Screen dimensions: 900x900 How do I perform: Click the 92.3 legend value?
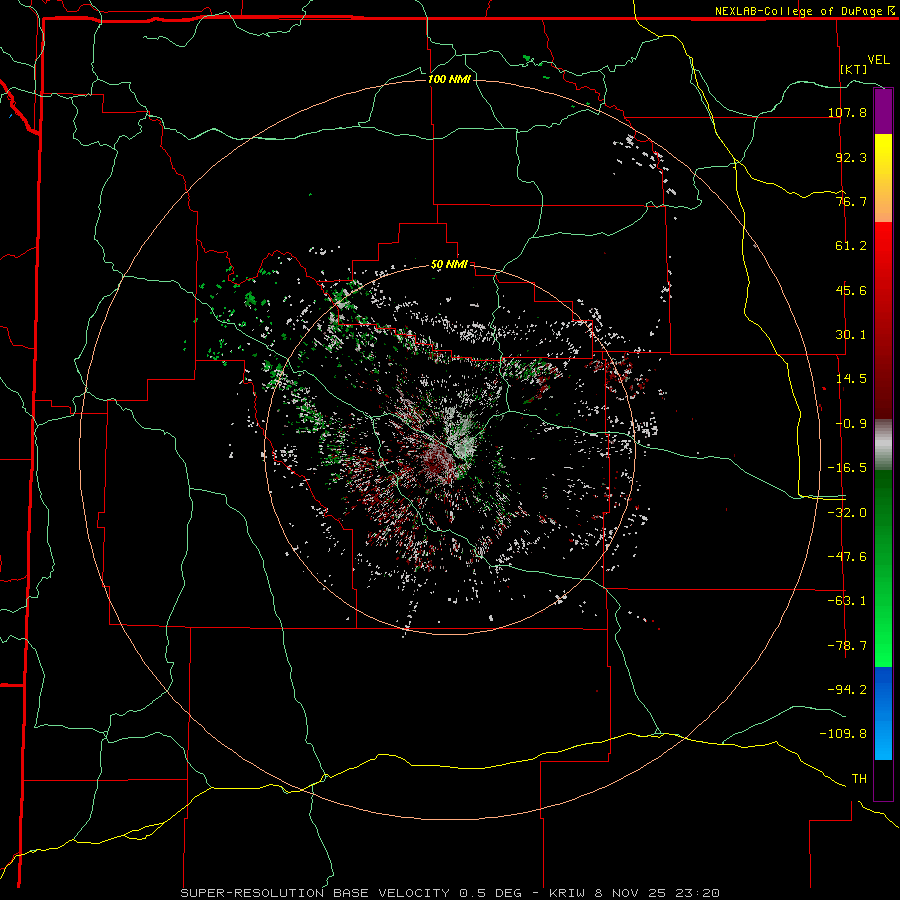pyautogui.click(x=851, y=157)
